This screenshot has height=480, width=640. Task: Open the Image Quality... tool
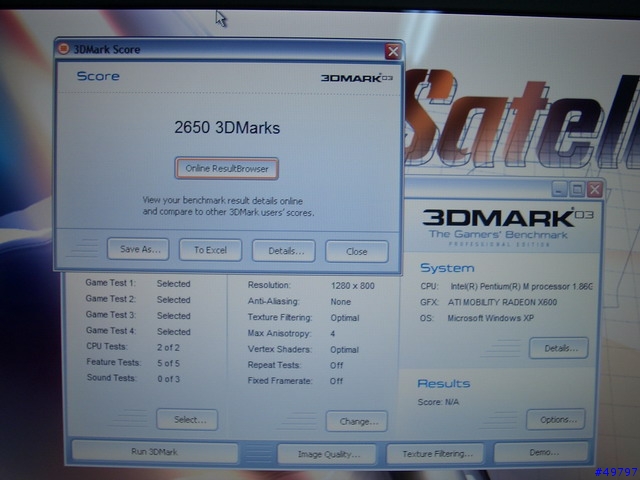(x=327, y=454)
